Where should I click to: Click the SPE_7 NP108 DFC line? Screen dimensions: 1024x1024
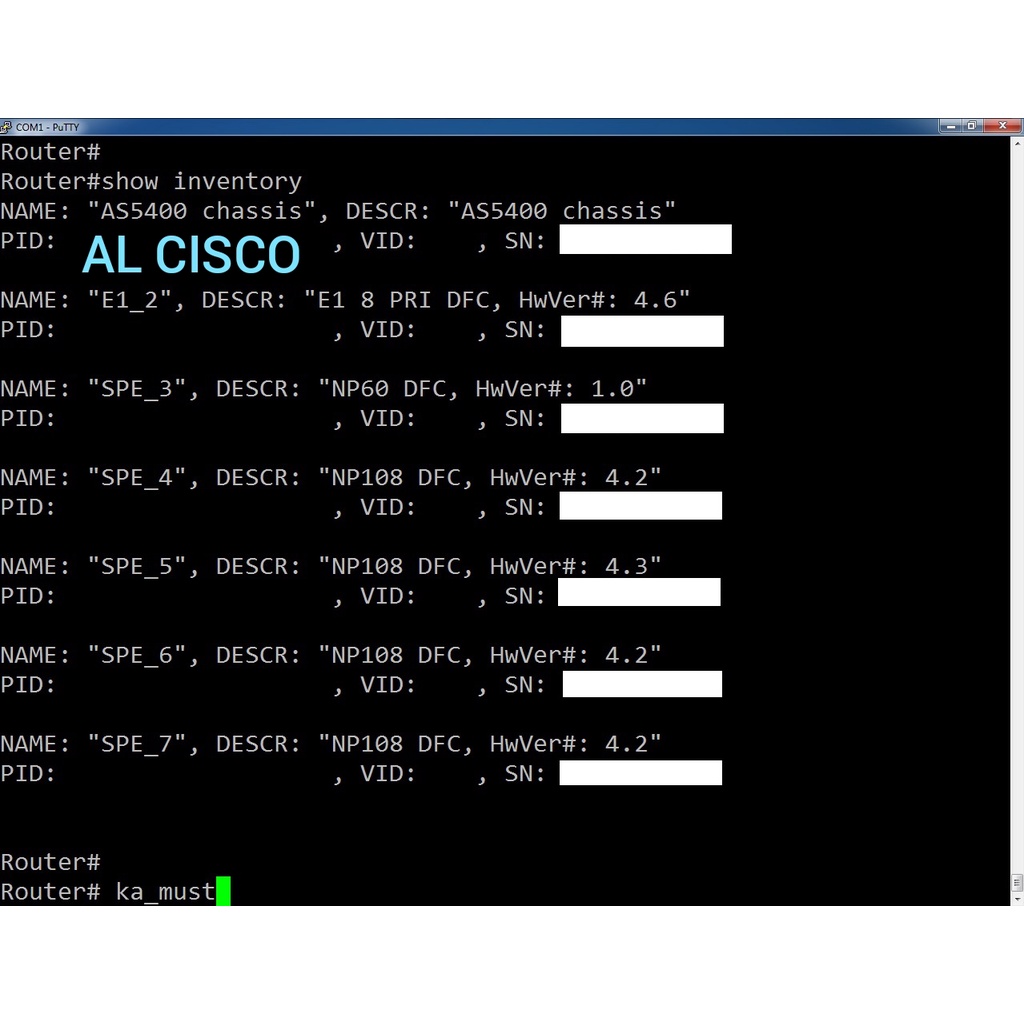pos(331,744)
